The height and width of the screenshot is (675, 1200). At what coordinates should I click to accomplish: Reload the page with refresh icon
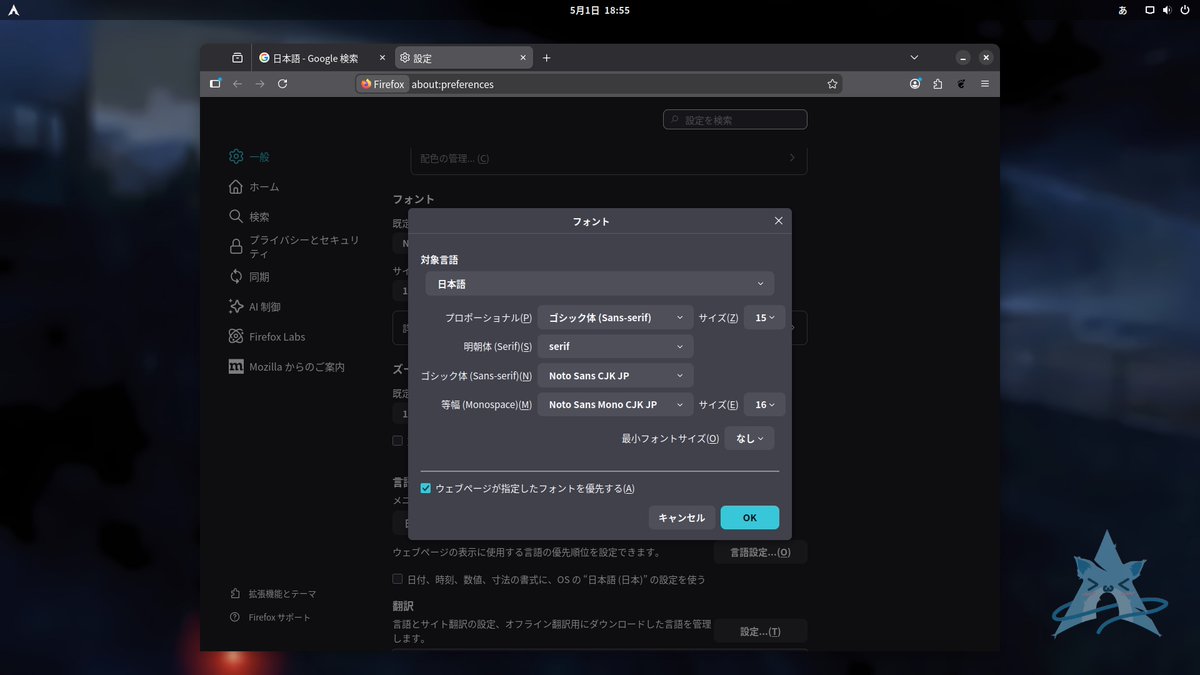[283, 84]
